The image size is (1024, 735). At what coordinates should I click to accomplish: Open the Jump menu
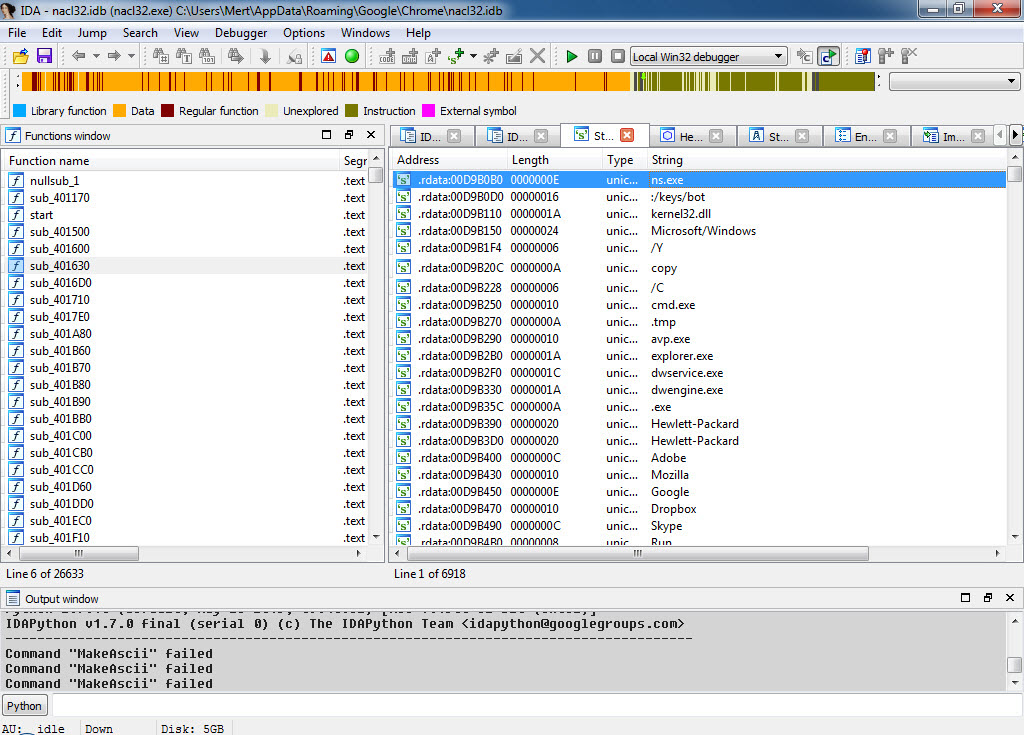point(92,33)
